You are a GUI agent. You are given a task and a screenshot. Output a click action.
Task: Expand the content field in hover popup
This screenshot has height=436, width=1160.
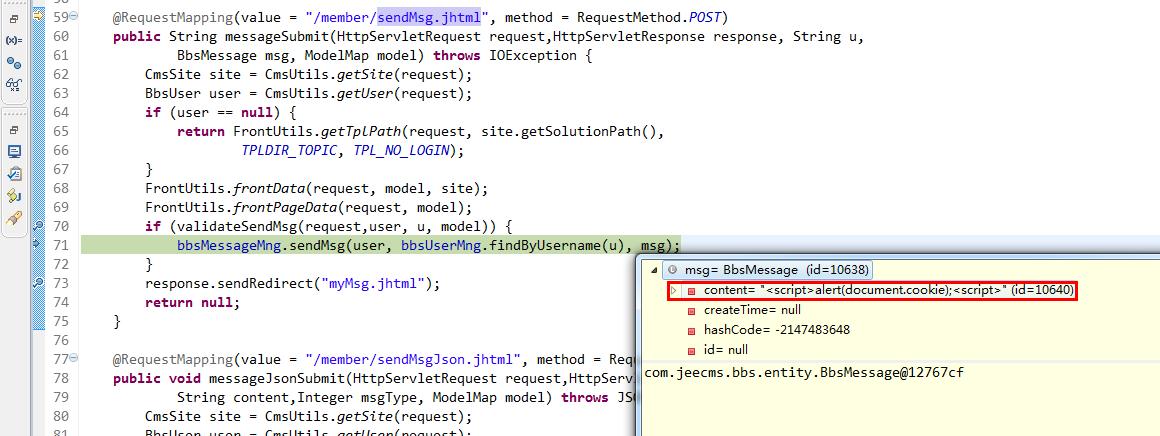673,291
